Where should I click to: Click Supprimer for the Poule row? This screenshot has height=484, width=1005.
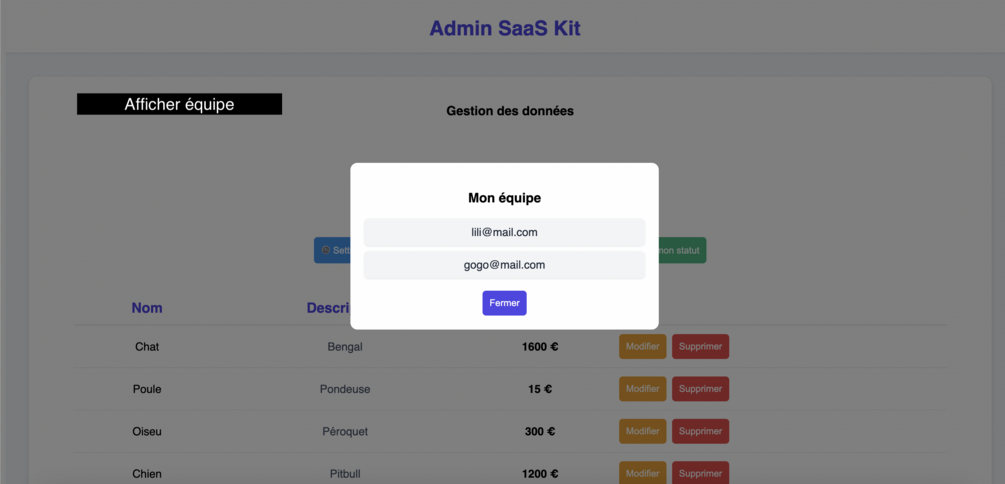(700, 388)
